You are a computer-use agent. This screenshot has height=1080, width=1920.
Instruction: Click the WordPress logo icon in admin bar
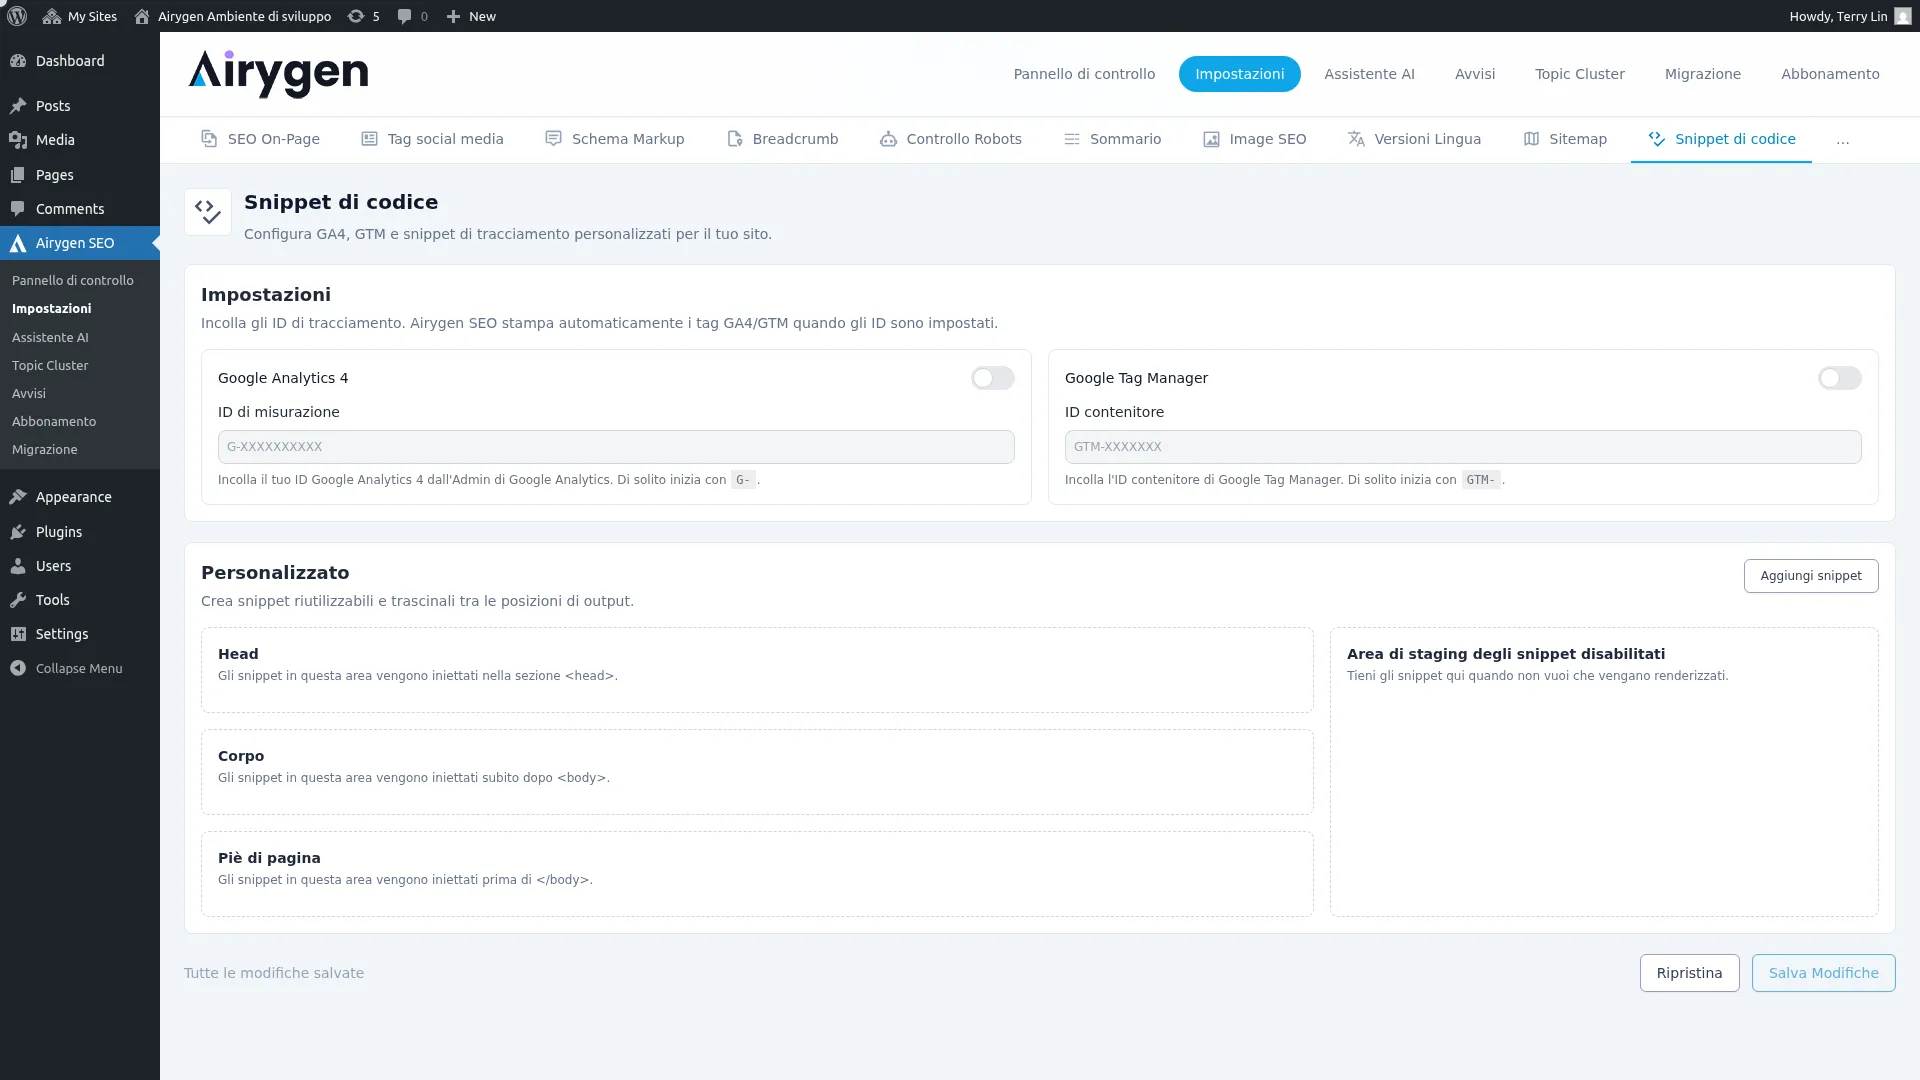click(x=17, y=16)
